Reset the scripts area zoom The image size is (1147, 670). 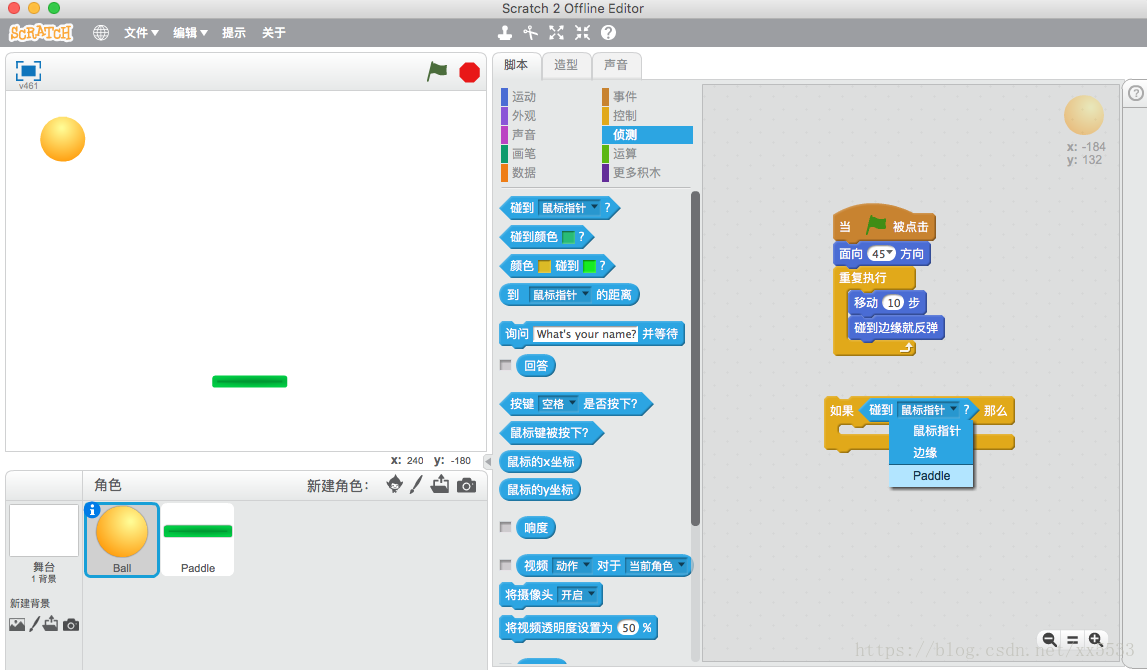pos(1072,639)
